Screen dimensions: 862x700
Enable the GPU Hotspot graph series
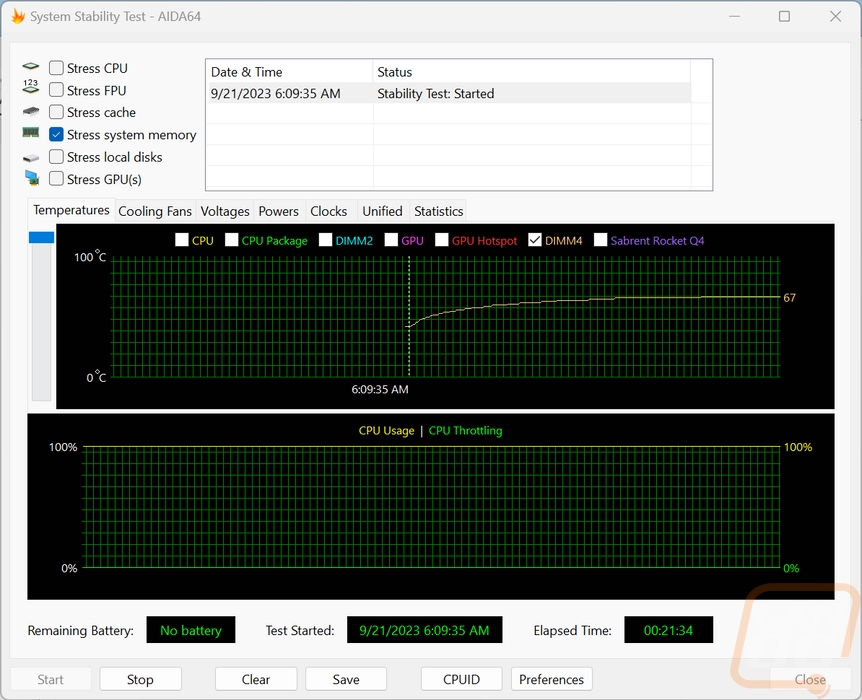coord(441,240)
